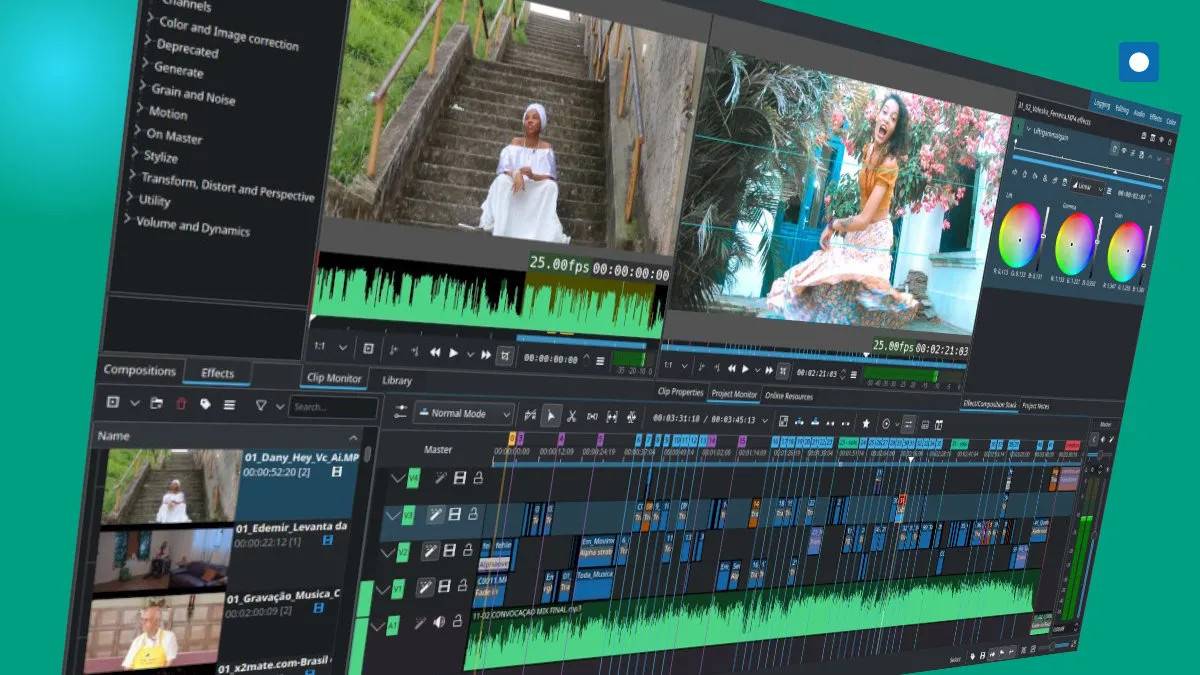Open the project bin hamburger menu
This screenshot has width=1200, height=675.
tap(229, 405)
